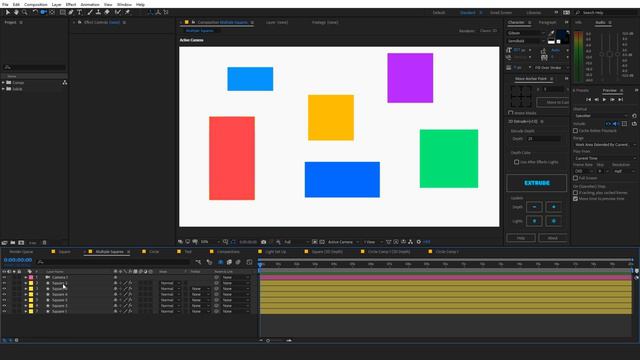Click the eyedropper in Character panel

[x=551, y=33]
